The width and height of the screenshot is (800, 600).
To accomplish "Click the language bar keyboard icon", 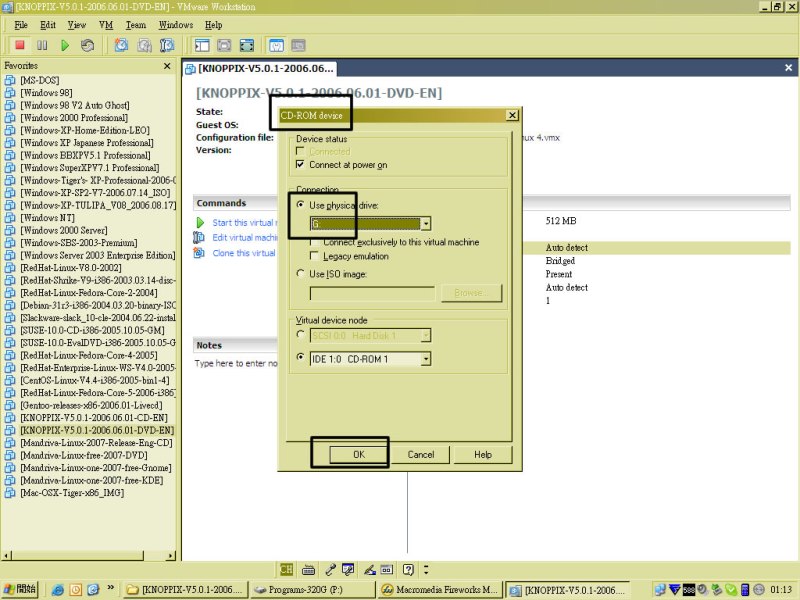I will point(308,569).
